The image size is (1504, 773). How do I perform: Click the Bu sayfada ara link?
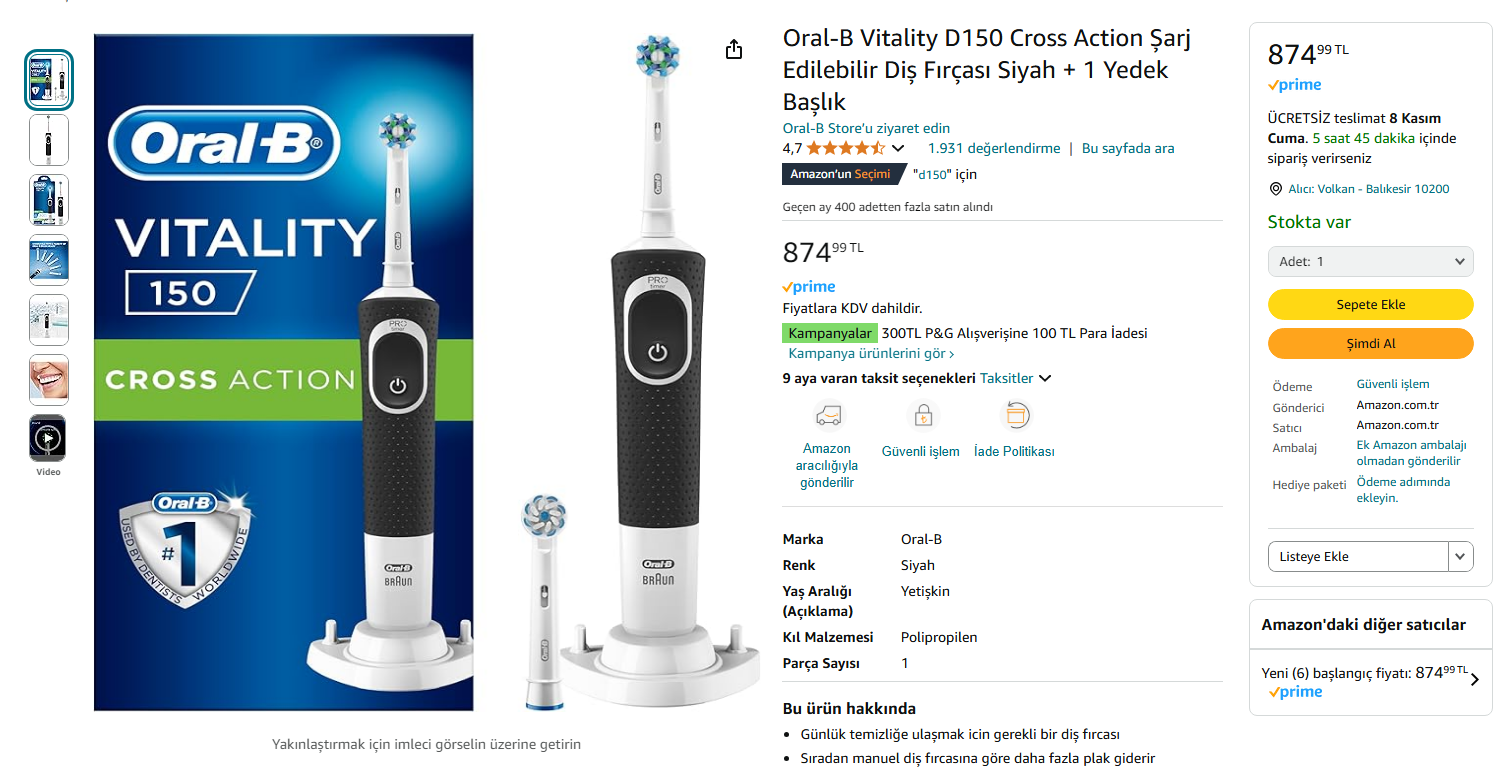[x=1128, y=148]
